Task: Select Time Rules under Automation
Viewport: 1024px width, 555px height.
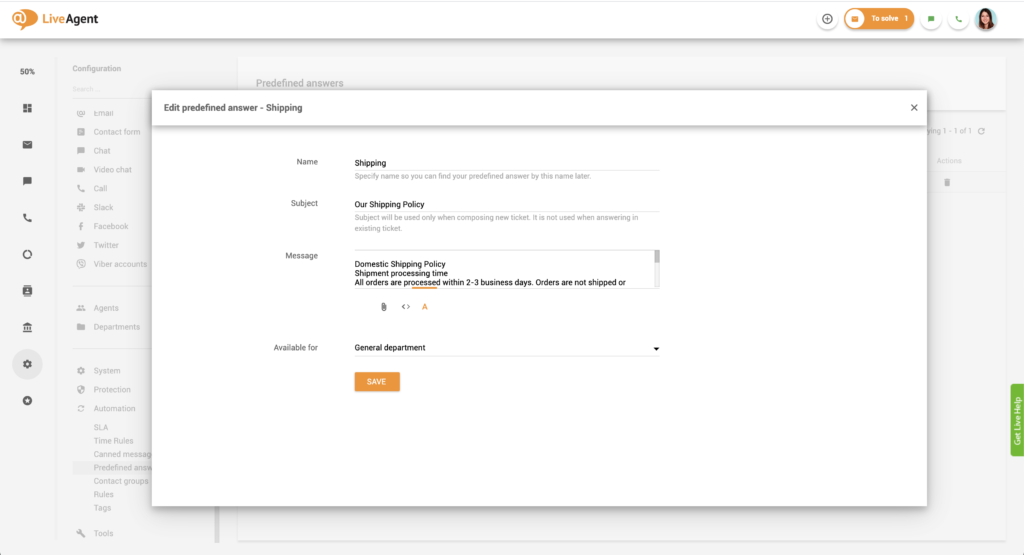Action: 113,441
